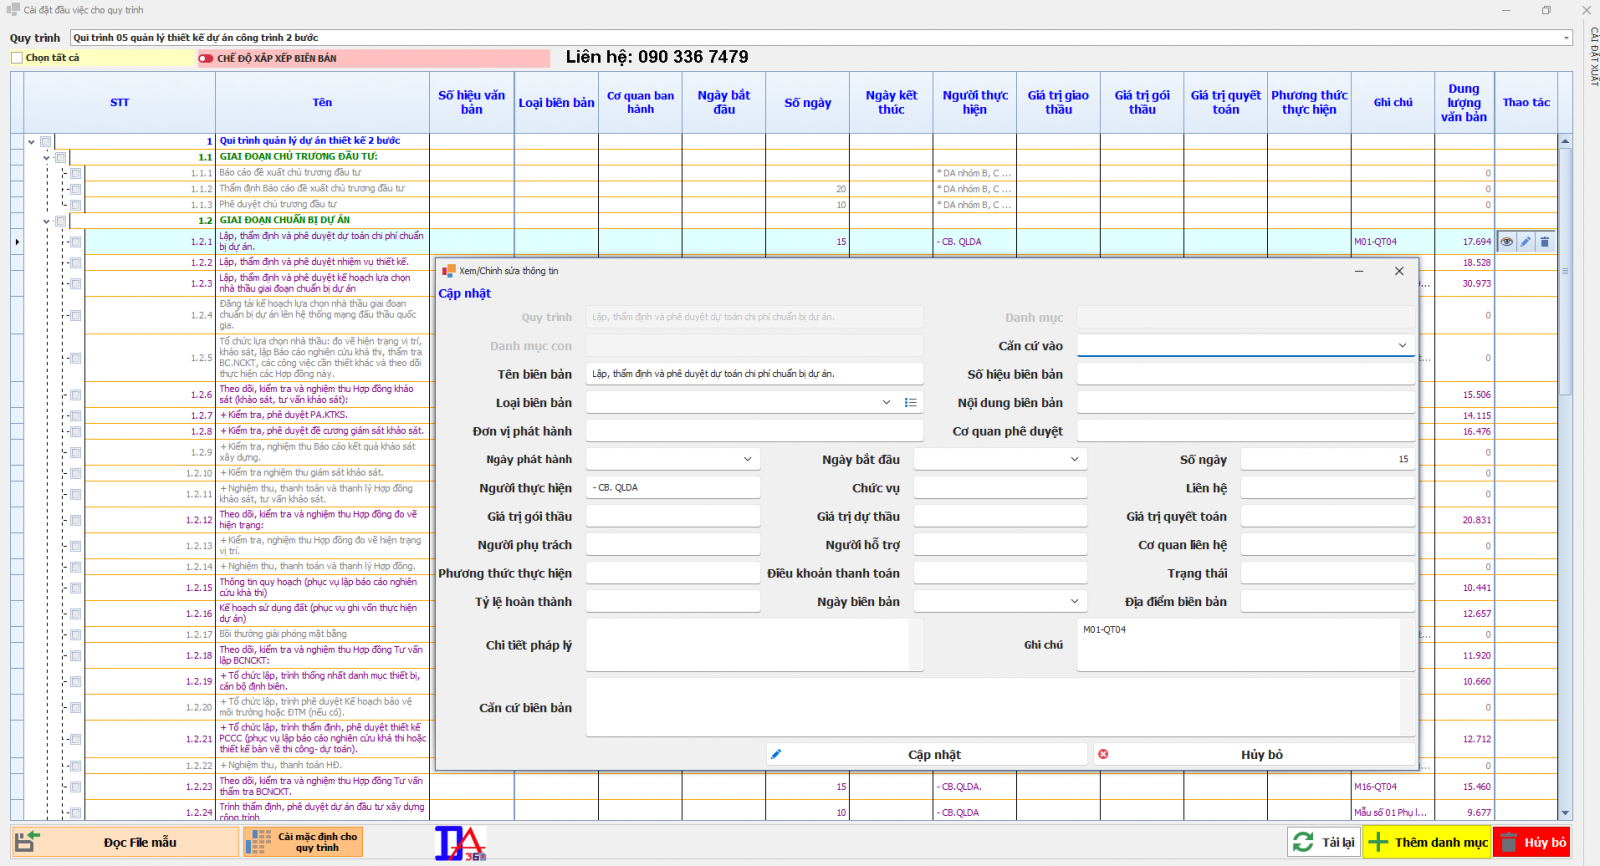Check the box for row 1.1.3
The image size is (1600, 866).
point(76,205)
